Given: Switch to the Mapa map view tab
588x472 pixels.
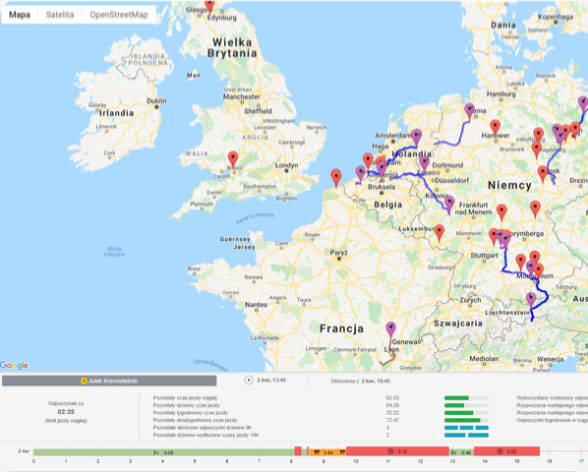Looking at the screenshot, I should (x=20, y=15).
